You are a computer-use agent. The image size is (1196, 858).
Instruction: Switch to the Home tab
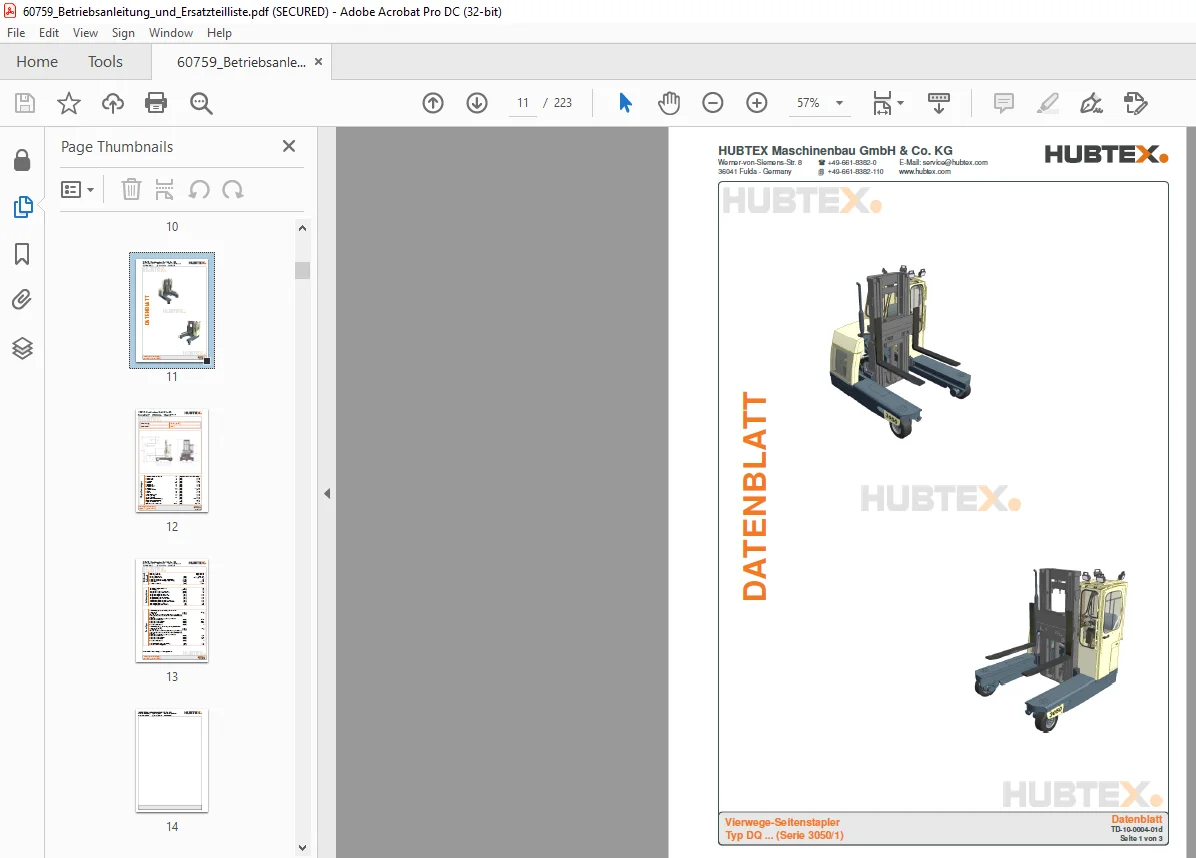(37, 62)
